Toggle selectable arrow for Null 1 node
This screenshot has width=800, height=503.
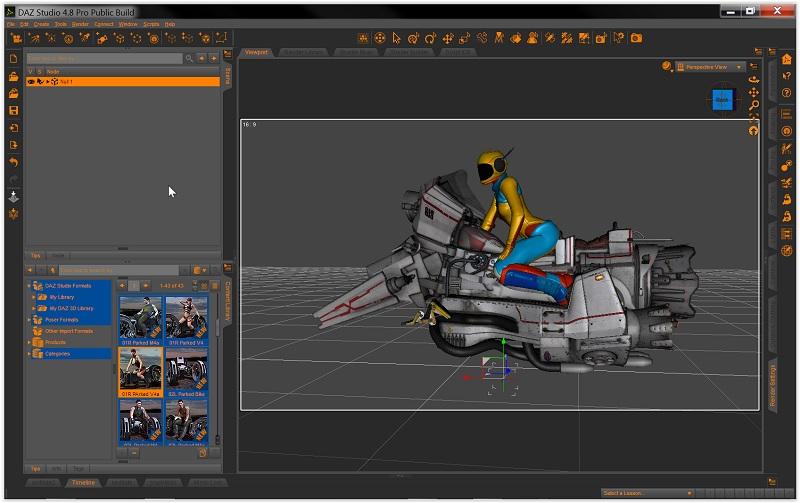click(41, 81)
